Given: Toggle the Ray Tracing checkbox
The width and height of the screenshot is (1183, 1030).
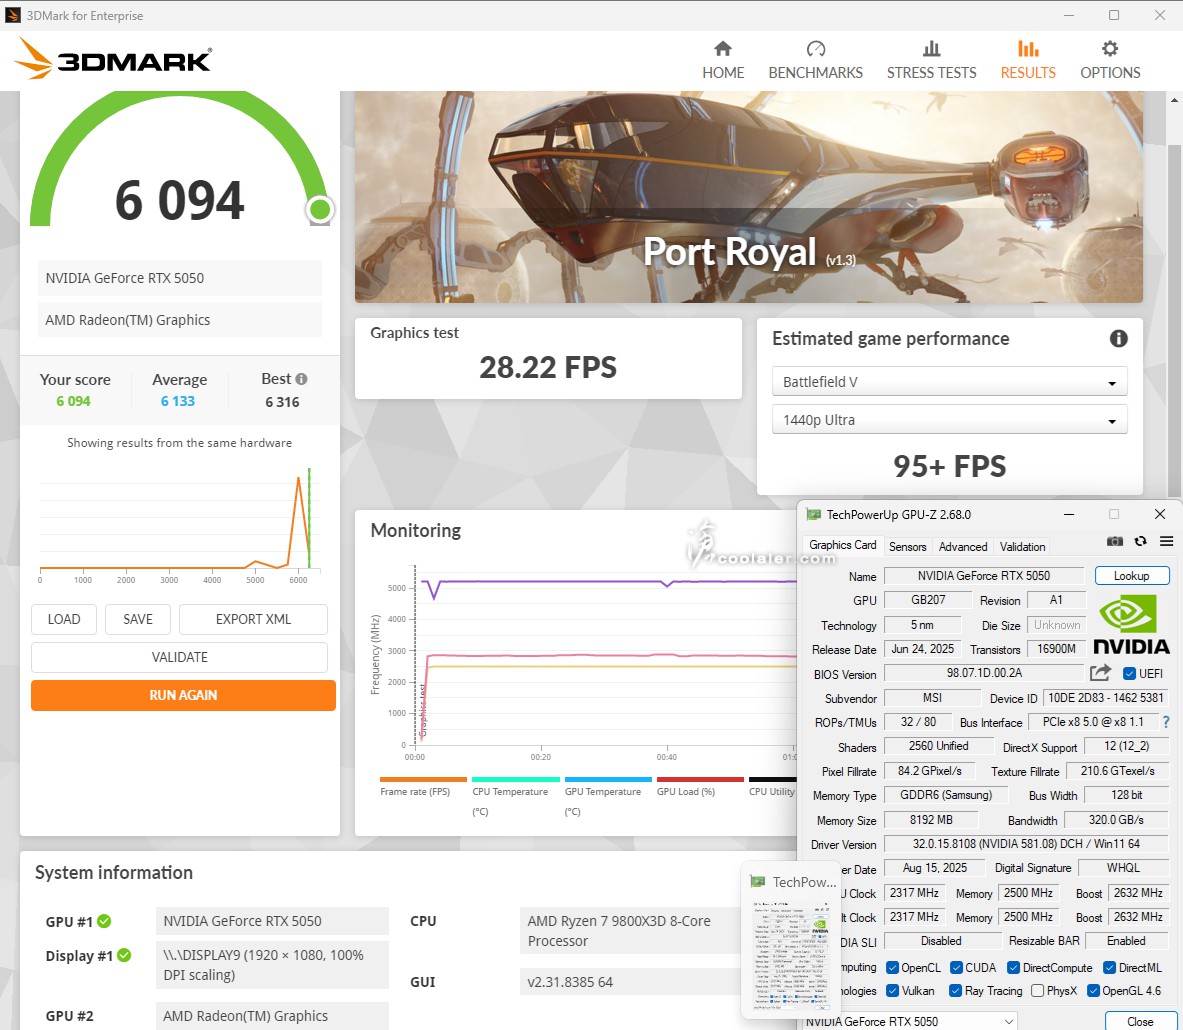Looking at the screenshot, I should coord(956,991).
